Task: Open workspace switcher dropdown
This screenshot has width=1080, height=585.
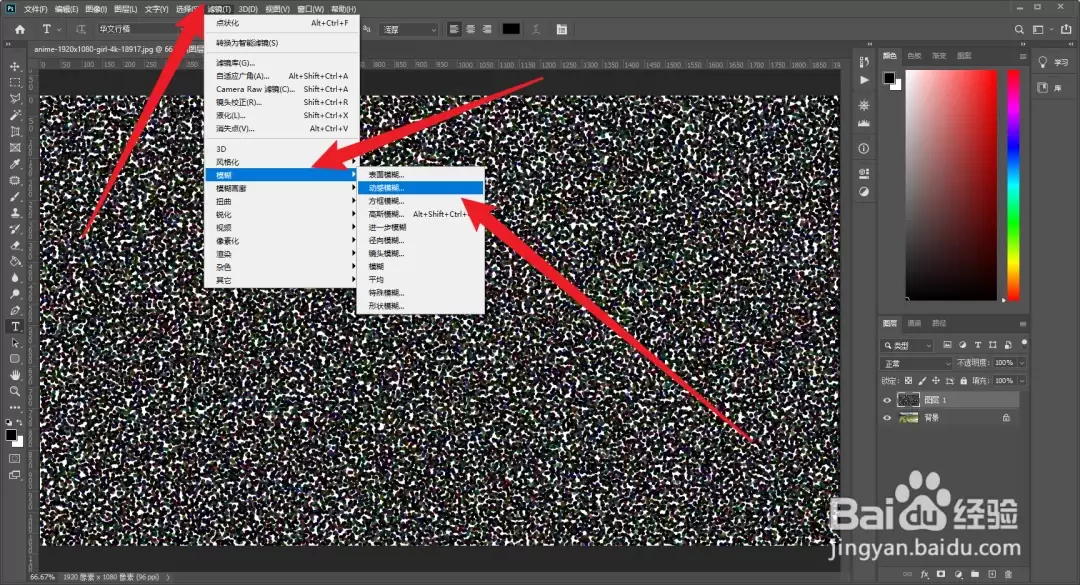Action: (1041, 30)
